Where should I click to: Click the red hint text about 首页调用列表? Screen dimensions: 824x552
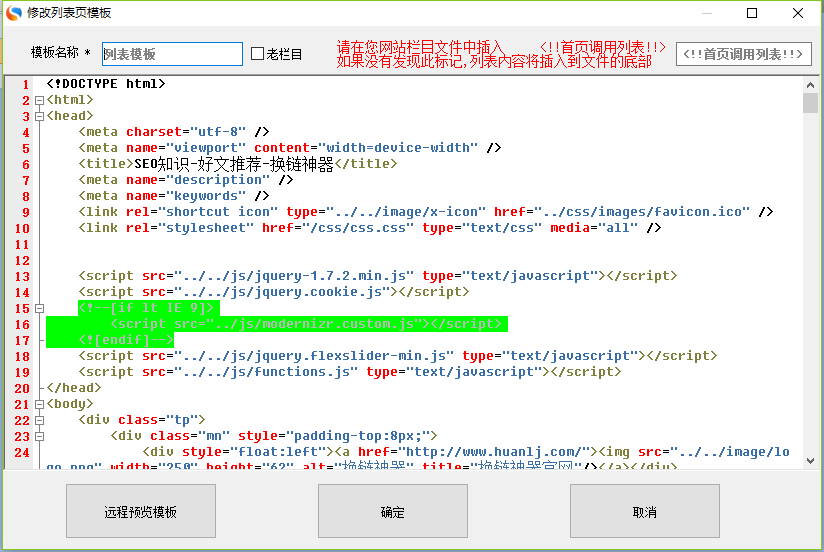click(501, 54)
